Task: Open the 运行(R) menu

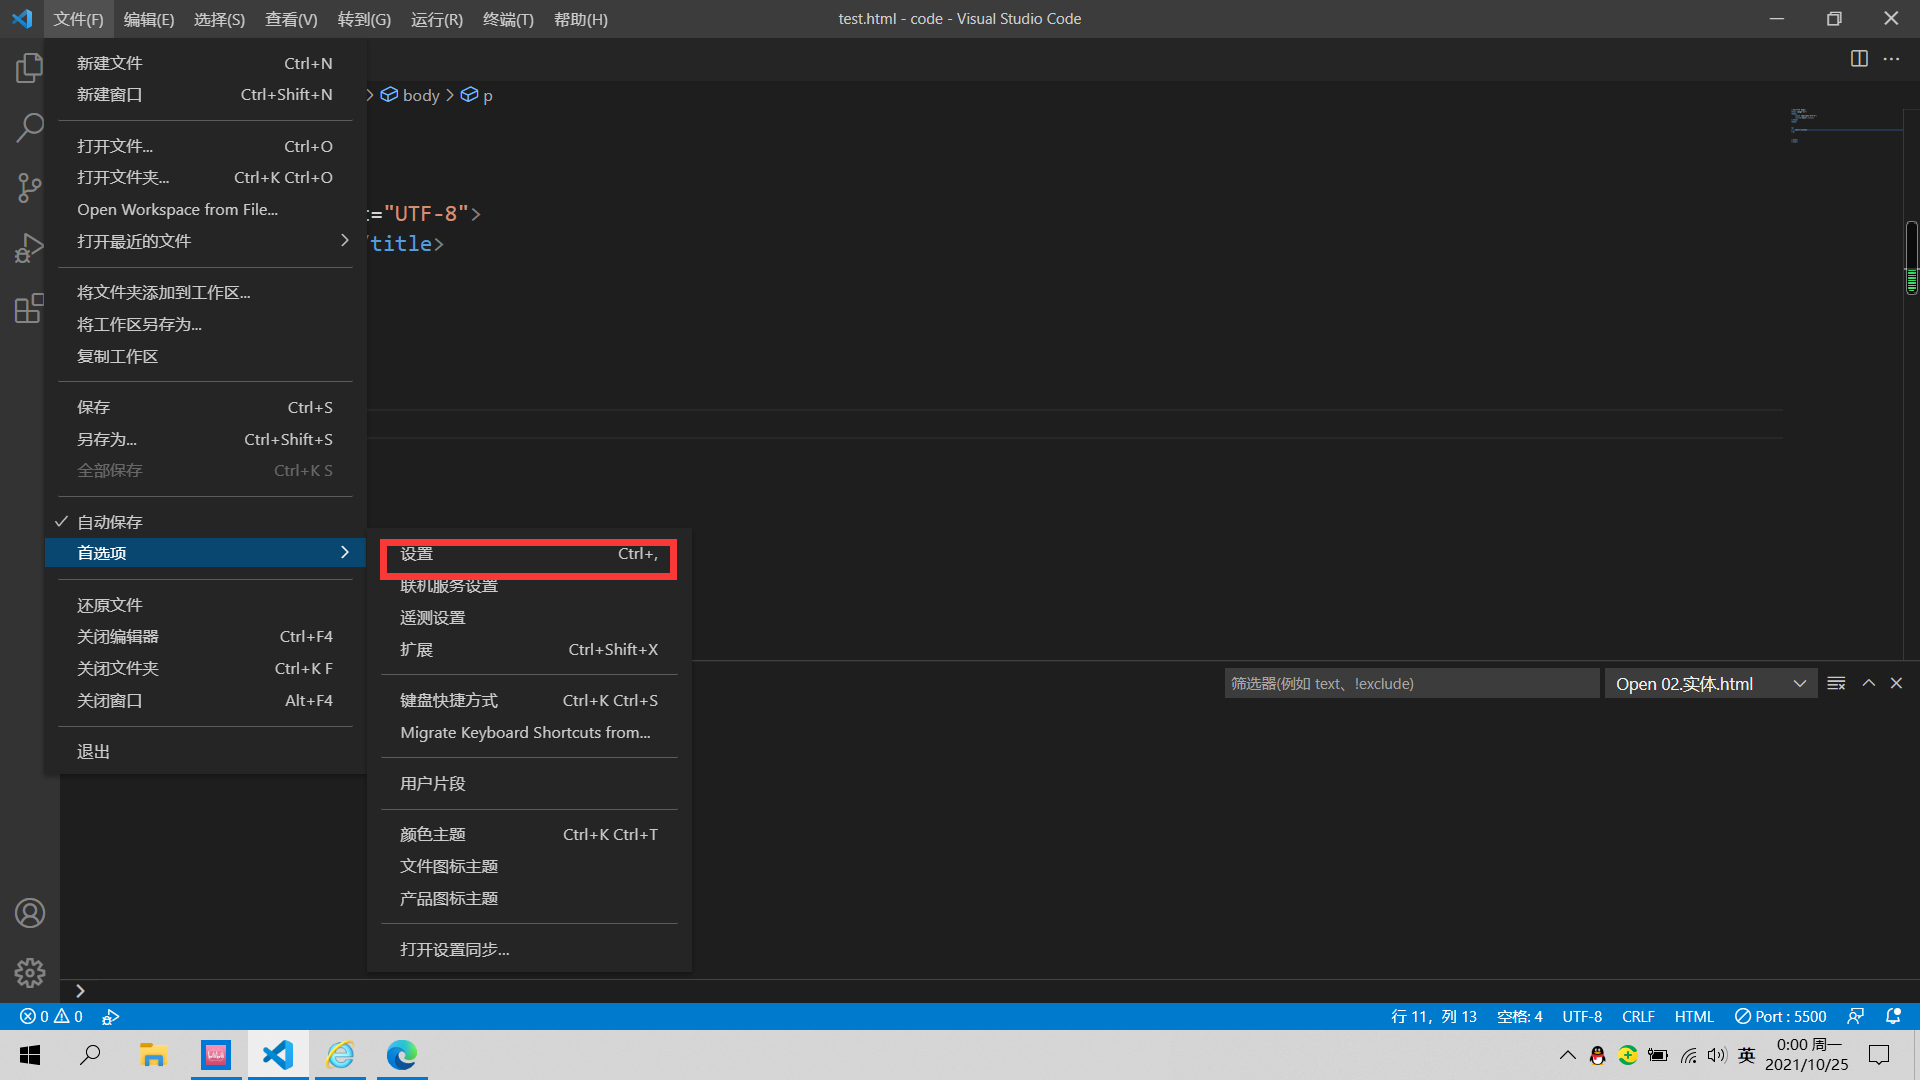Action: pyautogui.click(x=436, y=19)
